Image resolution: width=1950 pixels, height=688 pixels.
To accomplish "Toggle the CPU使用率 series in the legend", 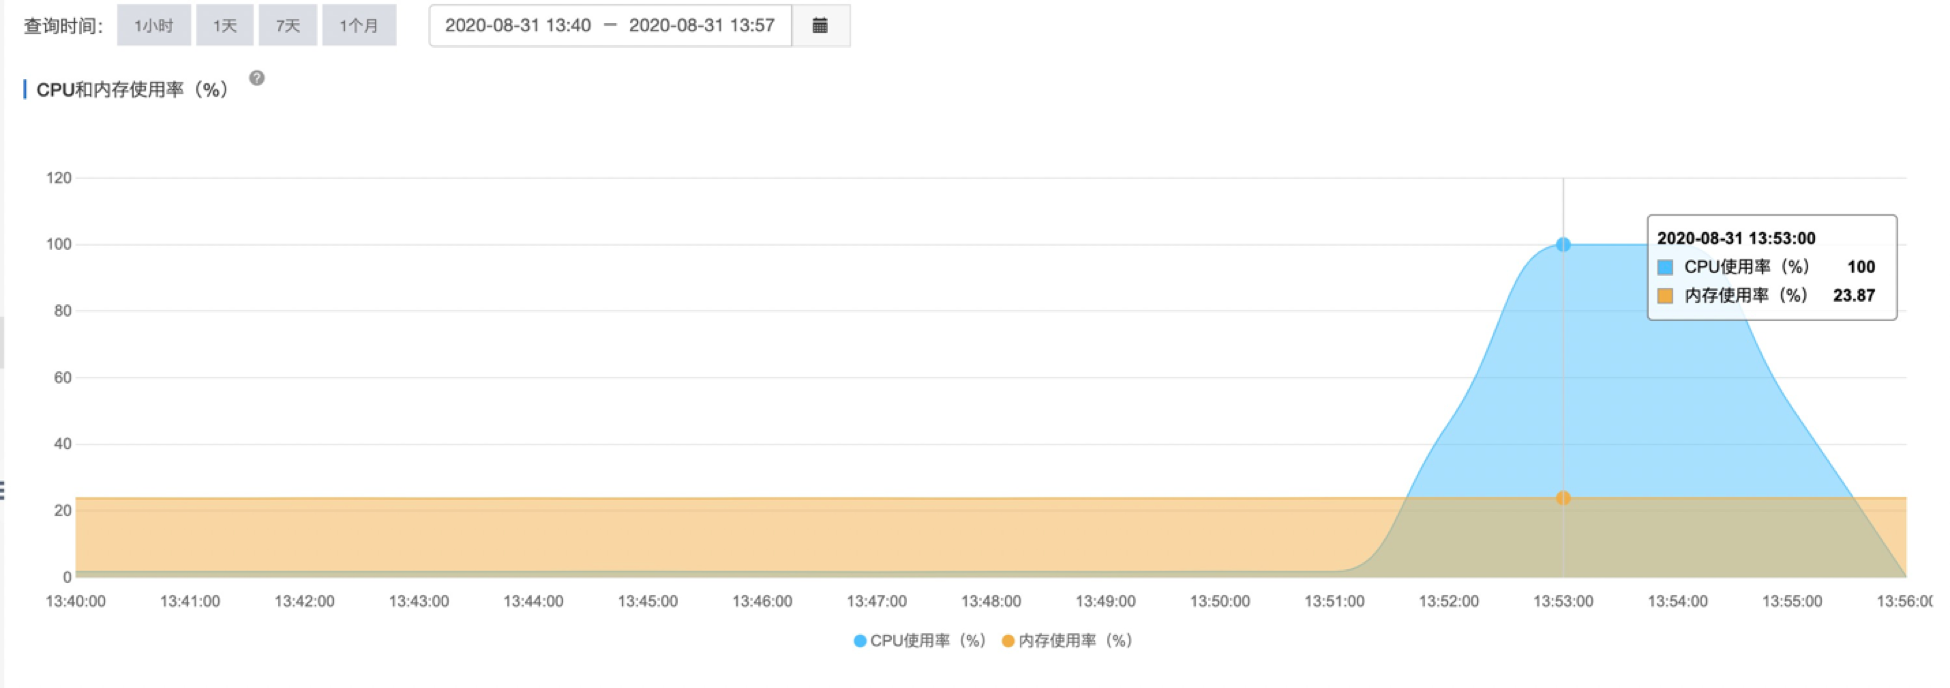I will (919, 641).
